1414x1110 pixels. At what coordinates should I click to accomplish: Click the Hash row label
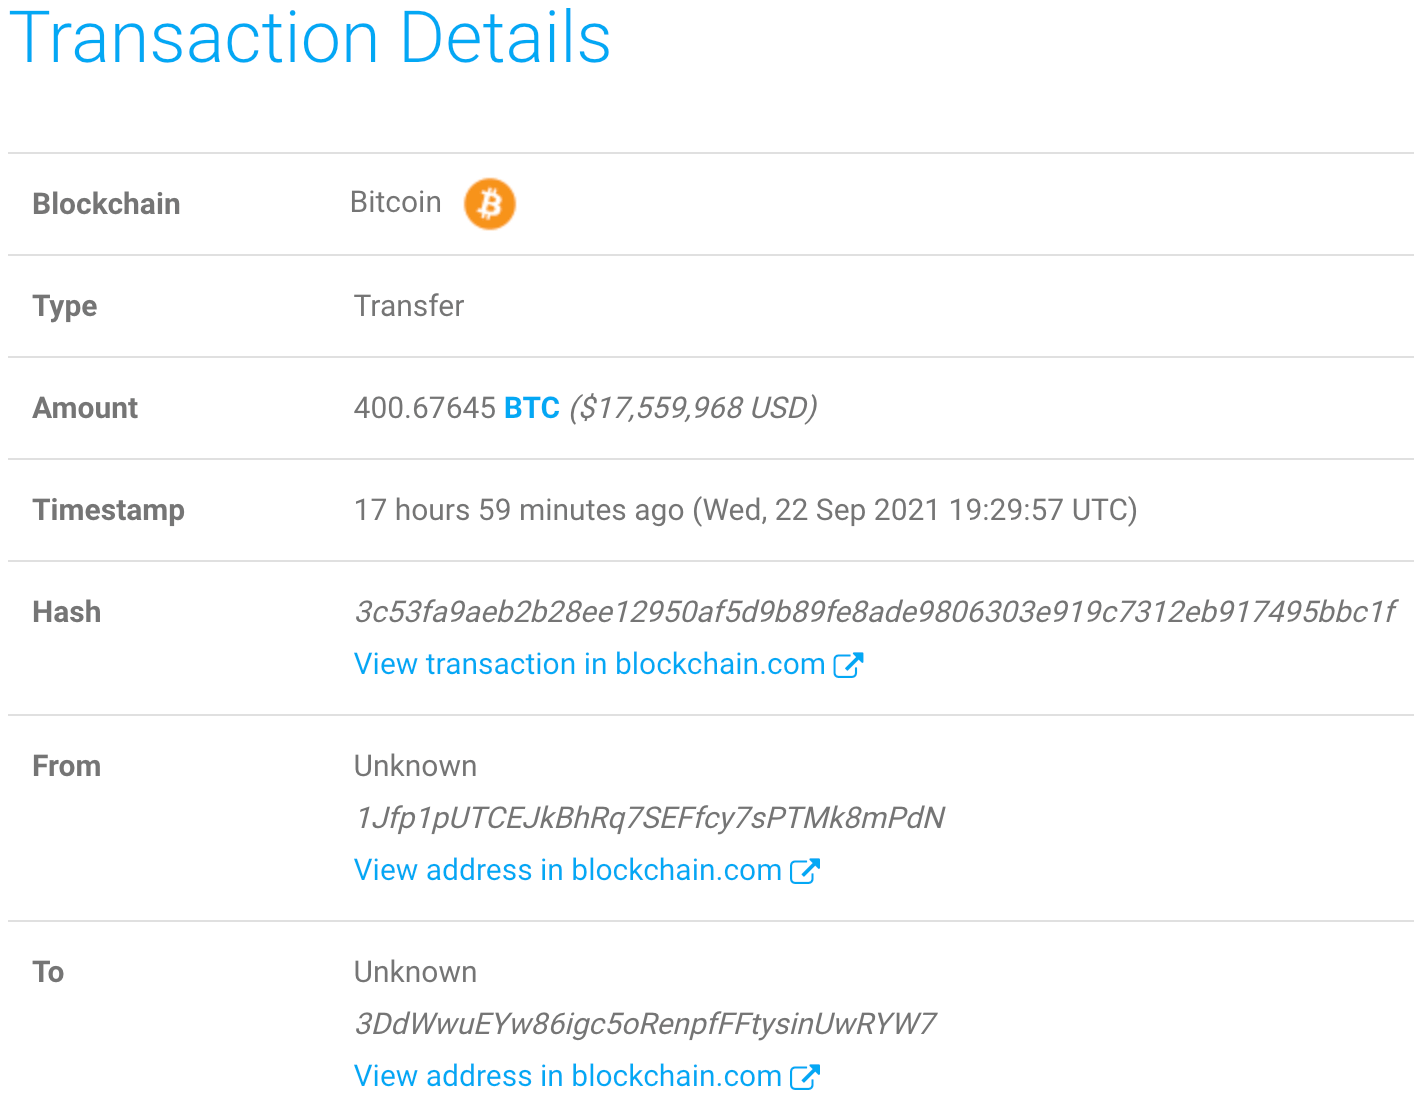[66, 611]
